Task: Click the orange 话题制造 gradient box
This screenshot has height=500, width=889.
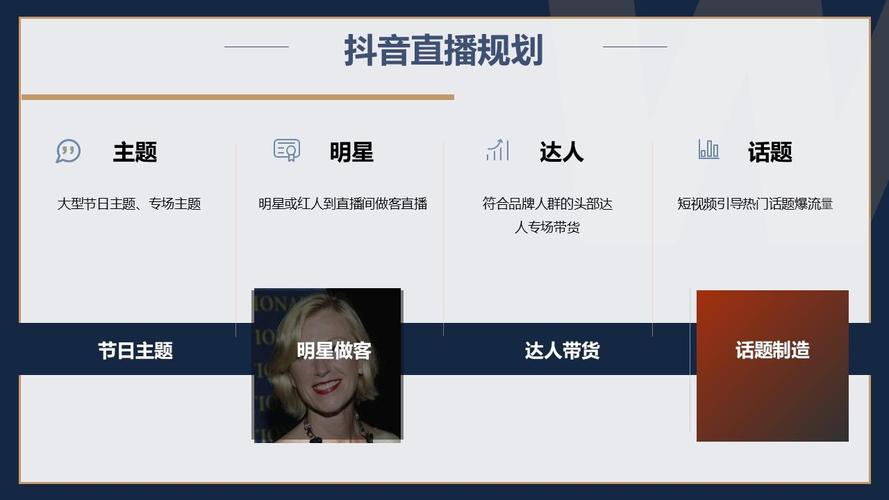Action: tap(772, 366)
